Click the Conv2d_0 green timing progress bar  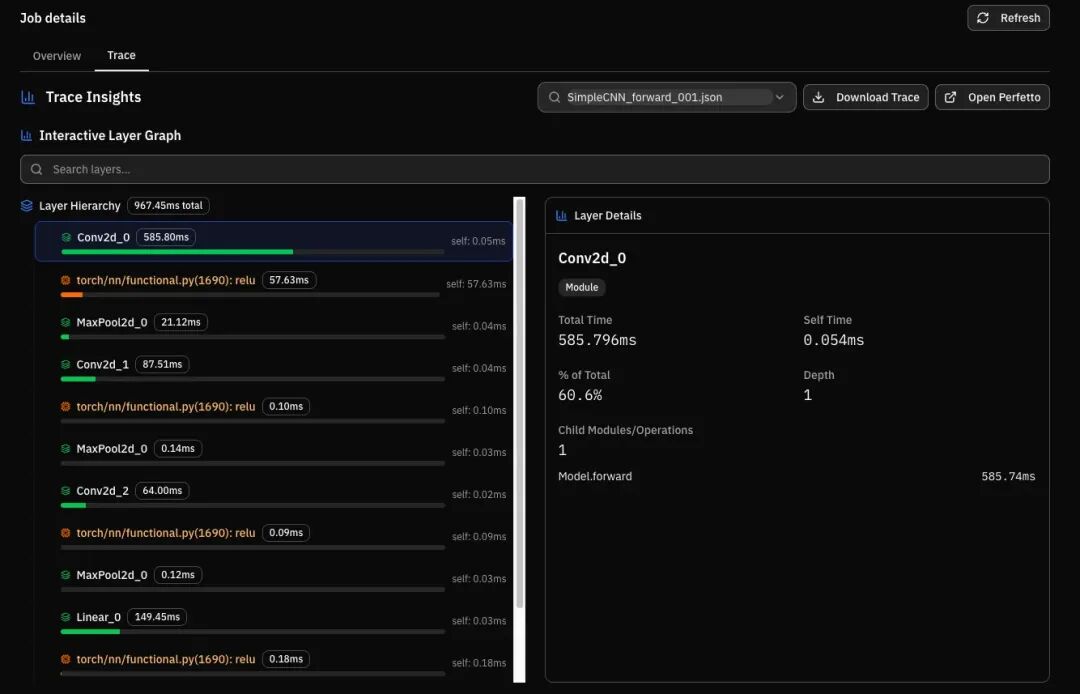point(177,252)
